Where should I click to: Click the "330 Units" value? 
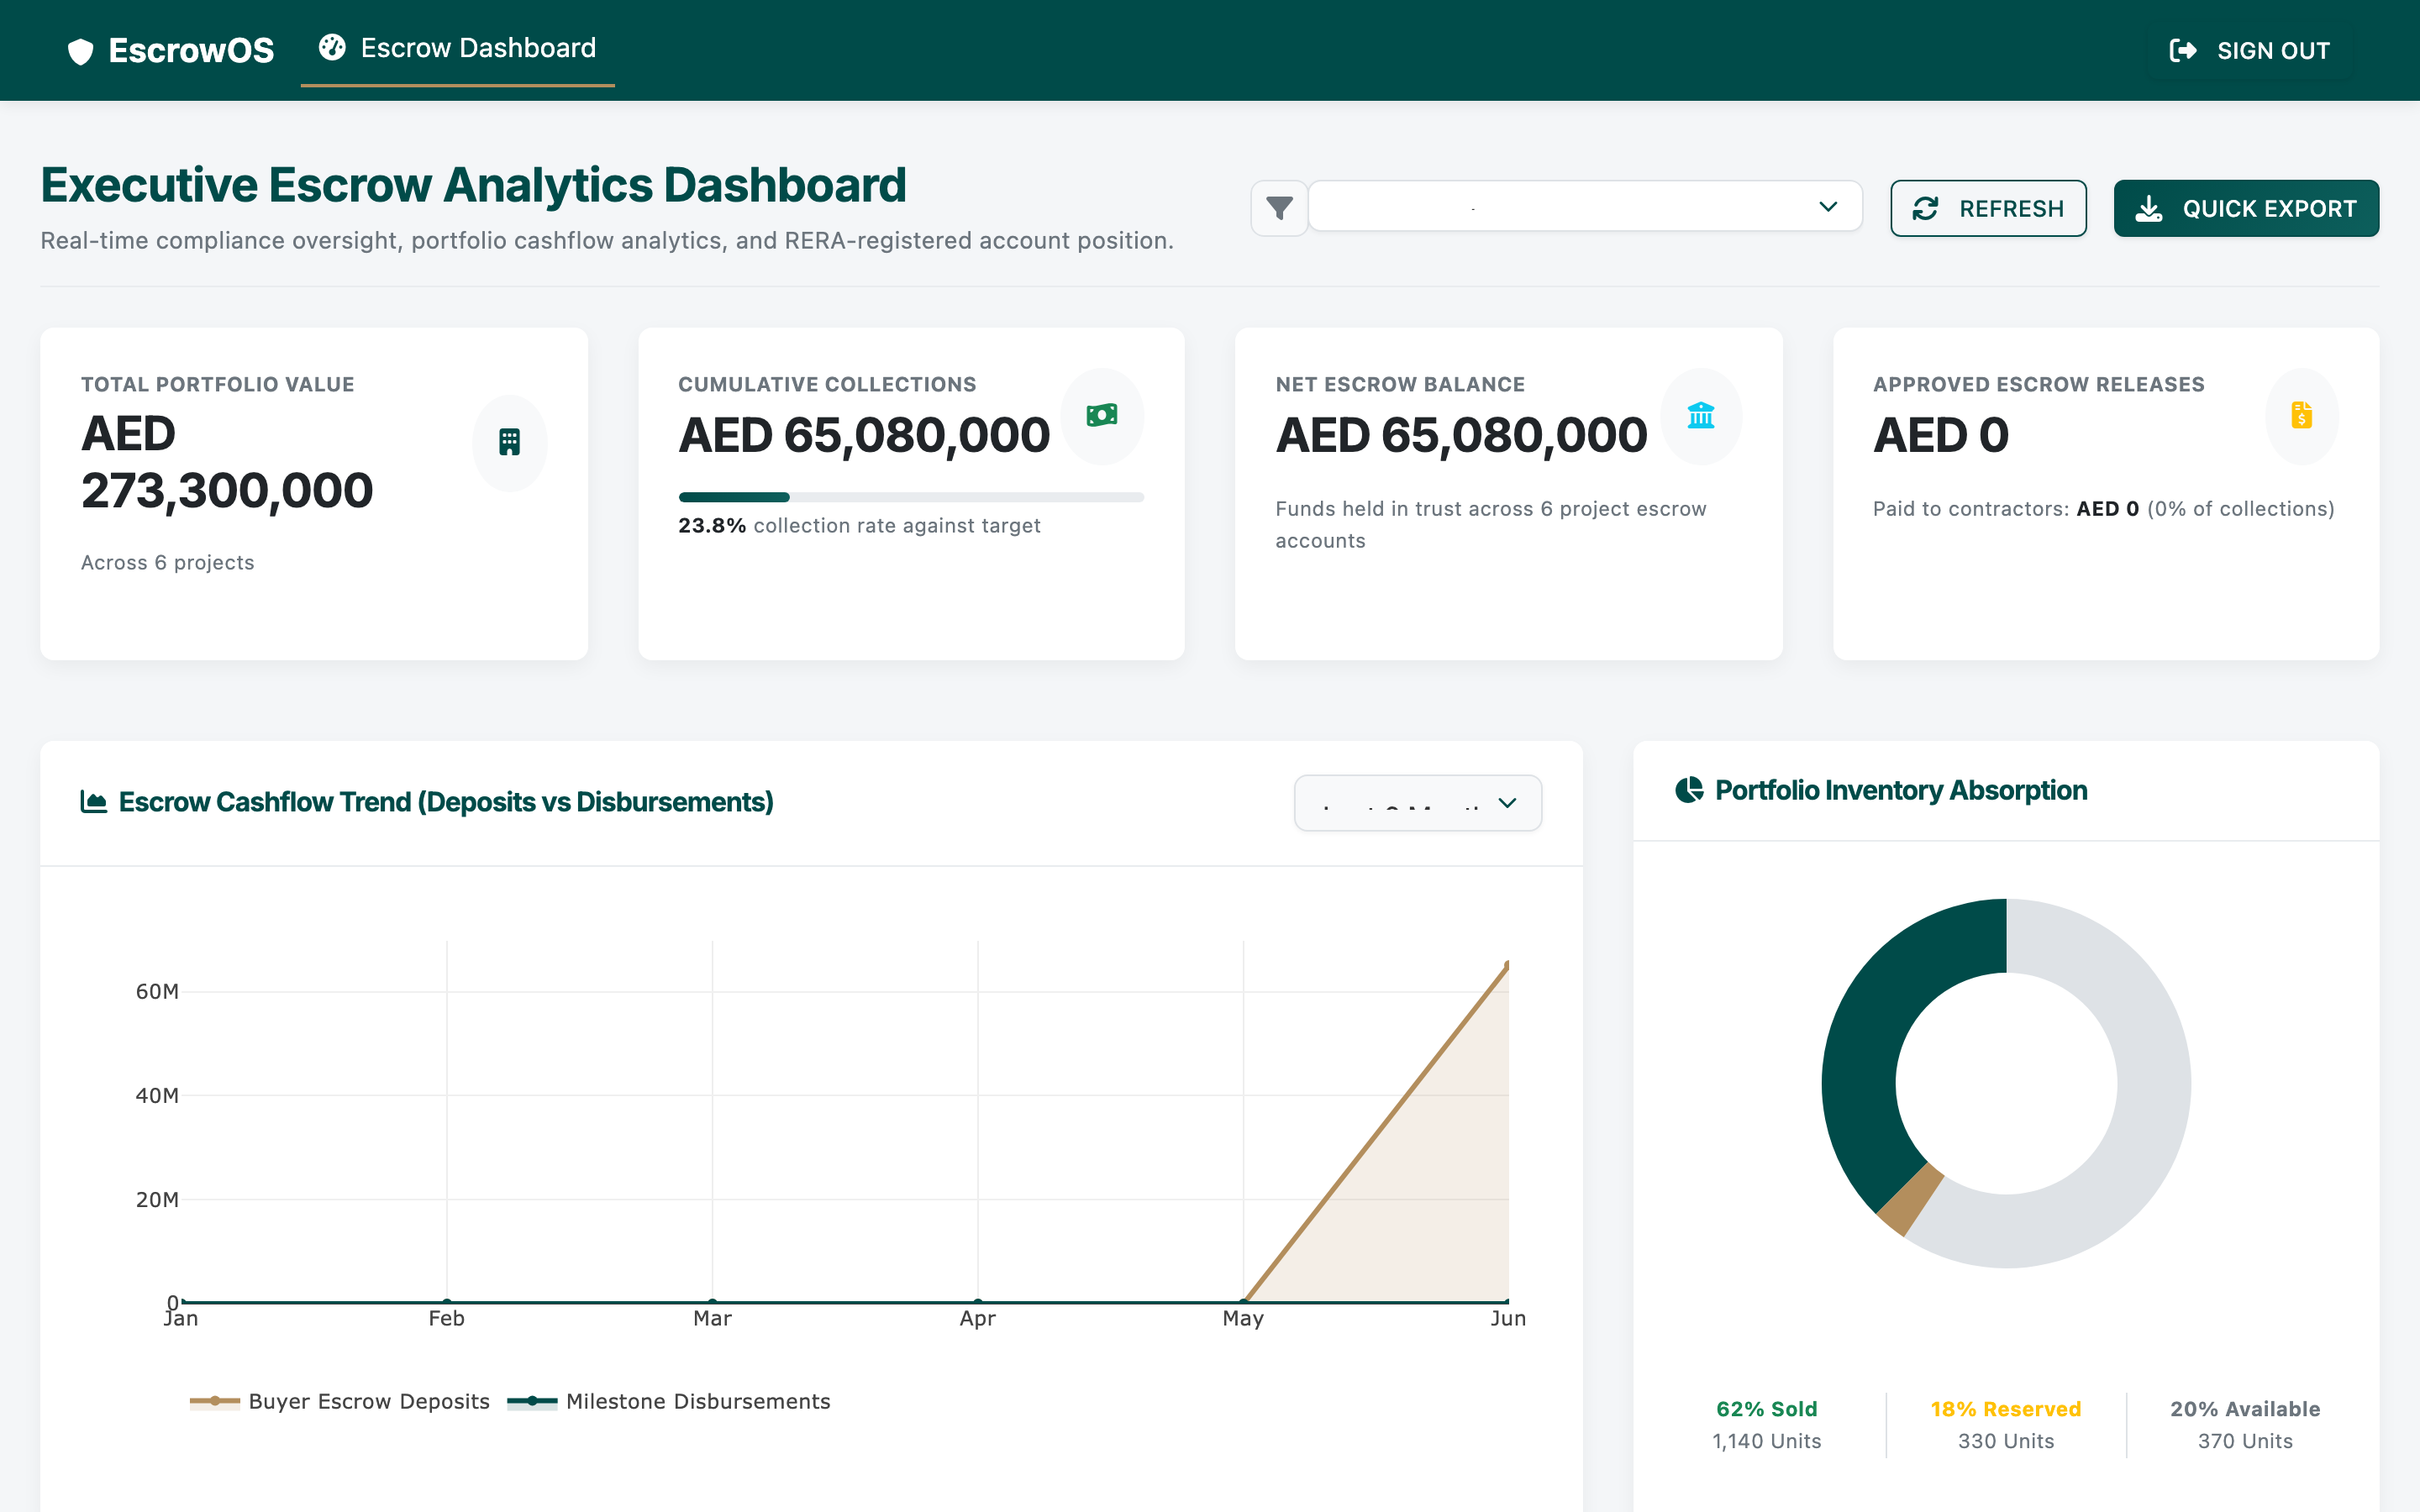2005,1440
